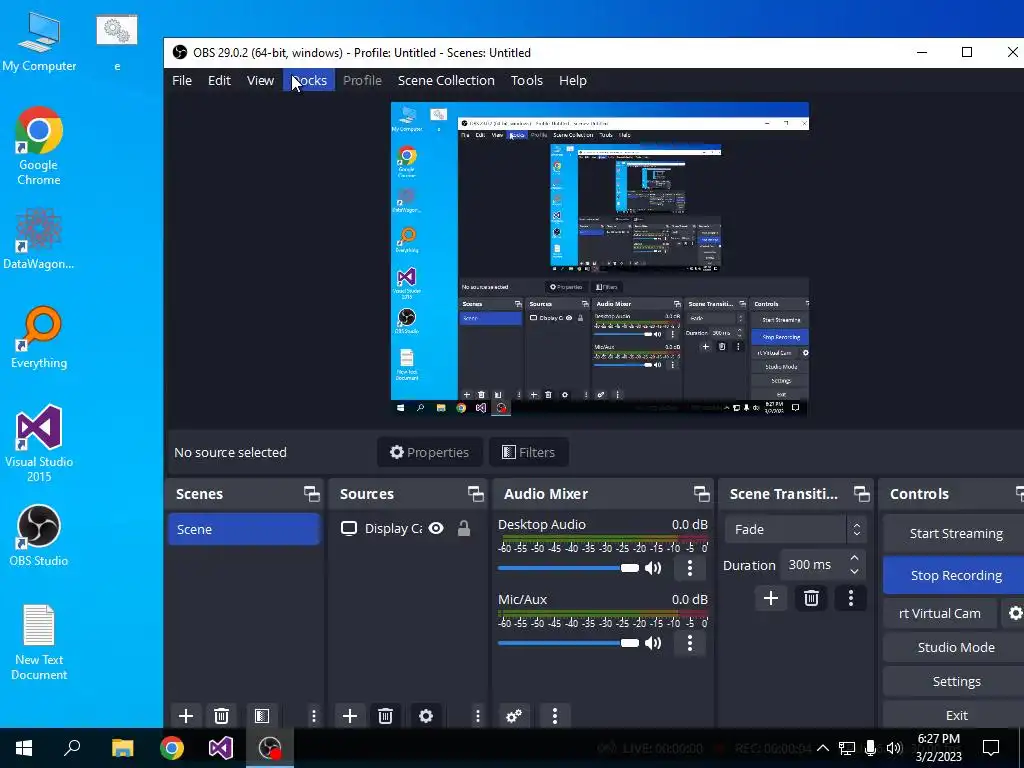Open Google Chrome desktop shortcut
The height and width of the screenshot is (768, 1024).
click(x=39, y=146)
